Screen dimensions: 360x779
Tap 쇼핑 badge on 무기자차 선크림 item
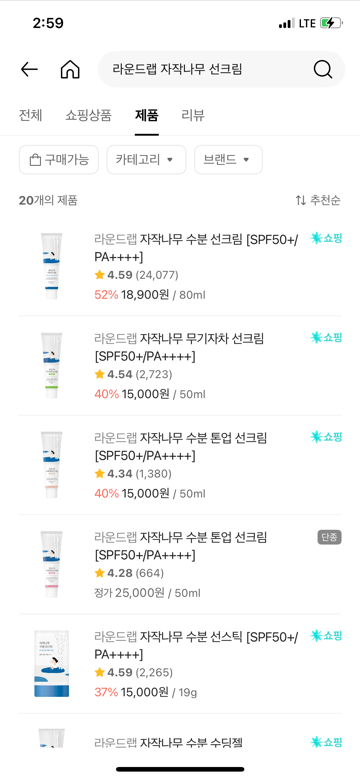pos(326,338)
